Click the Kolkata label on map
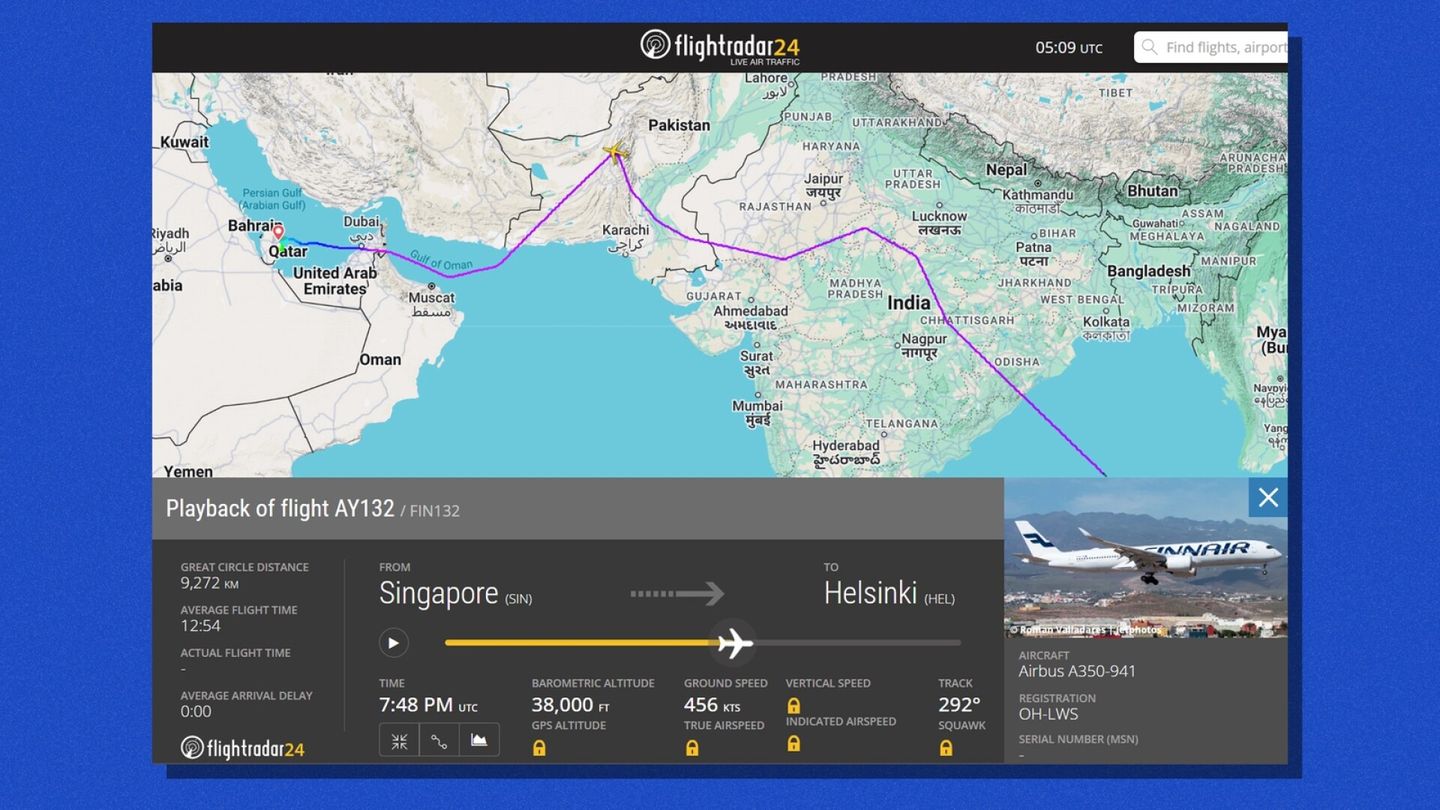Screen dimensions: 1440x810 coord(1106,322)
